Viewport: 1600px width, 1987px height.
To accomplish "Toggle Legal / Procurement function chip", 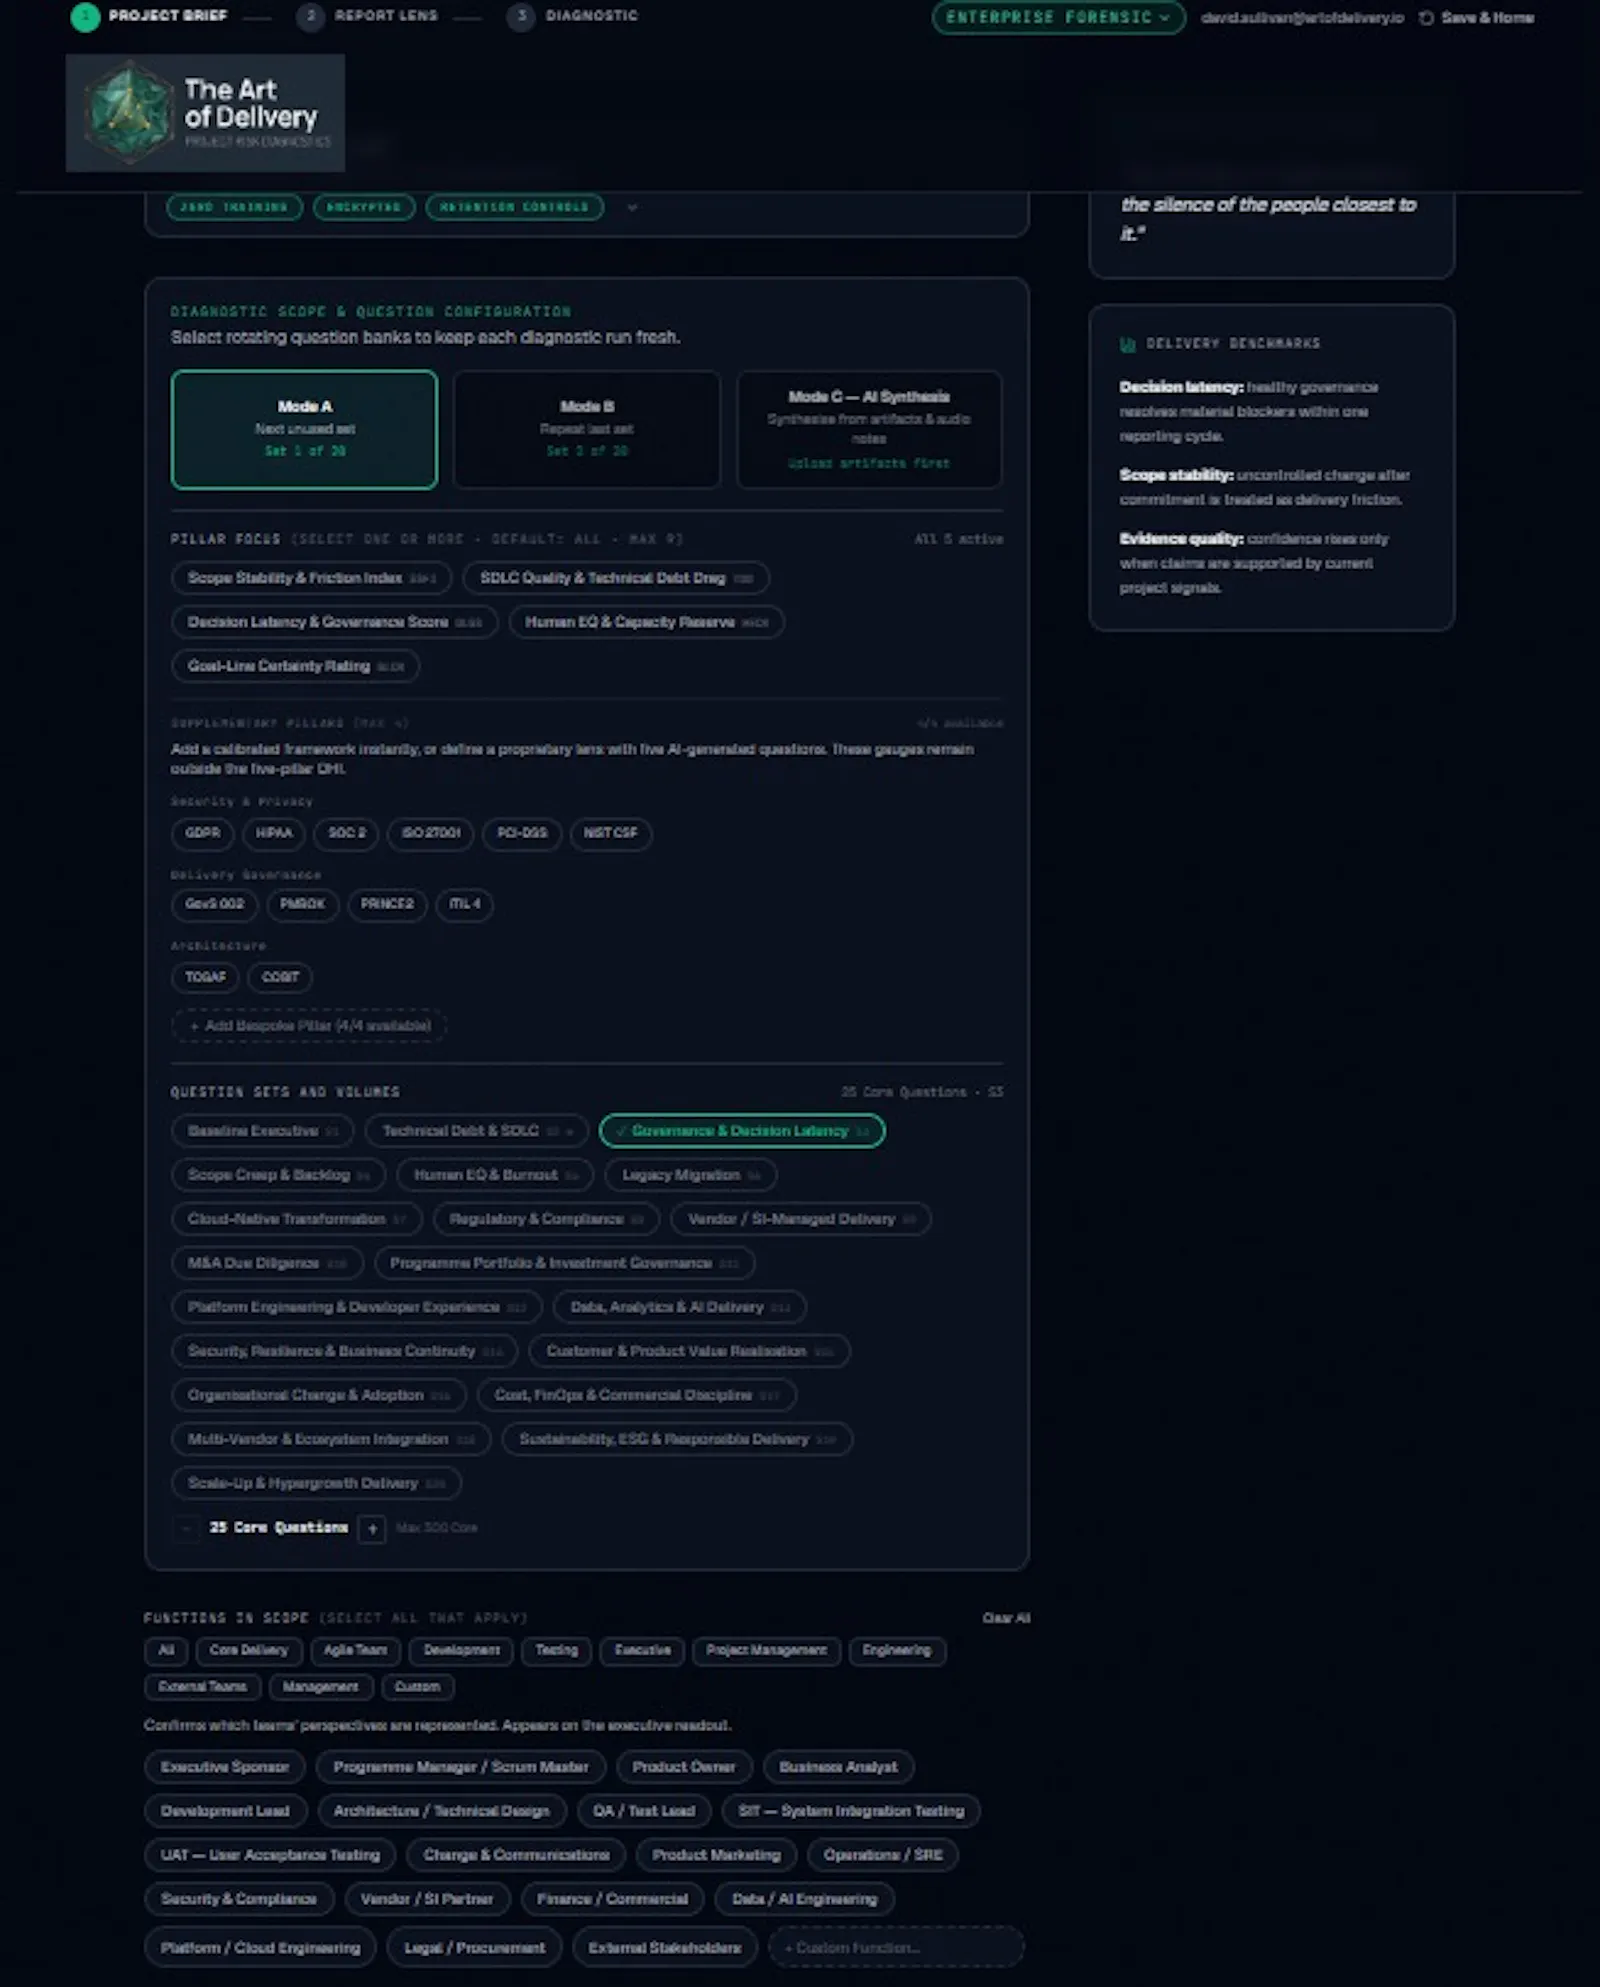I will 475,1948.
